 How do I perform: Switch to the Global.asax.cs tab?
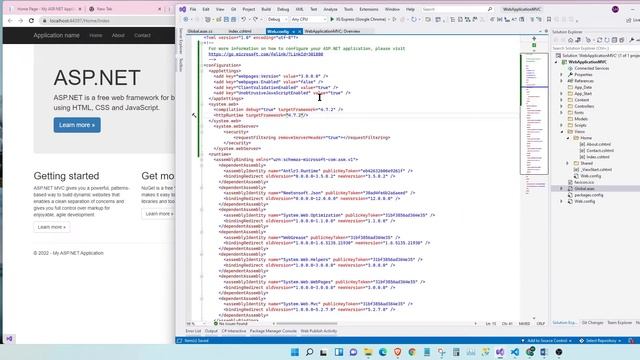coord(200,31)
